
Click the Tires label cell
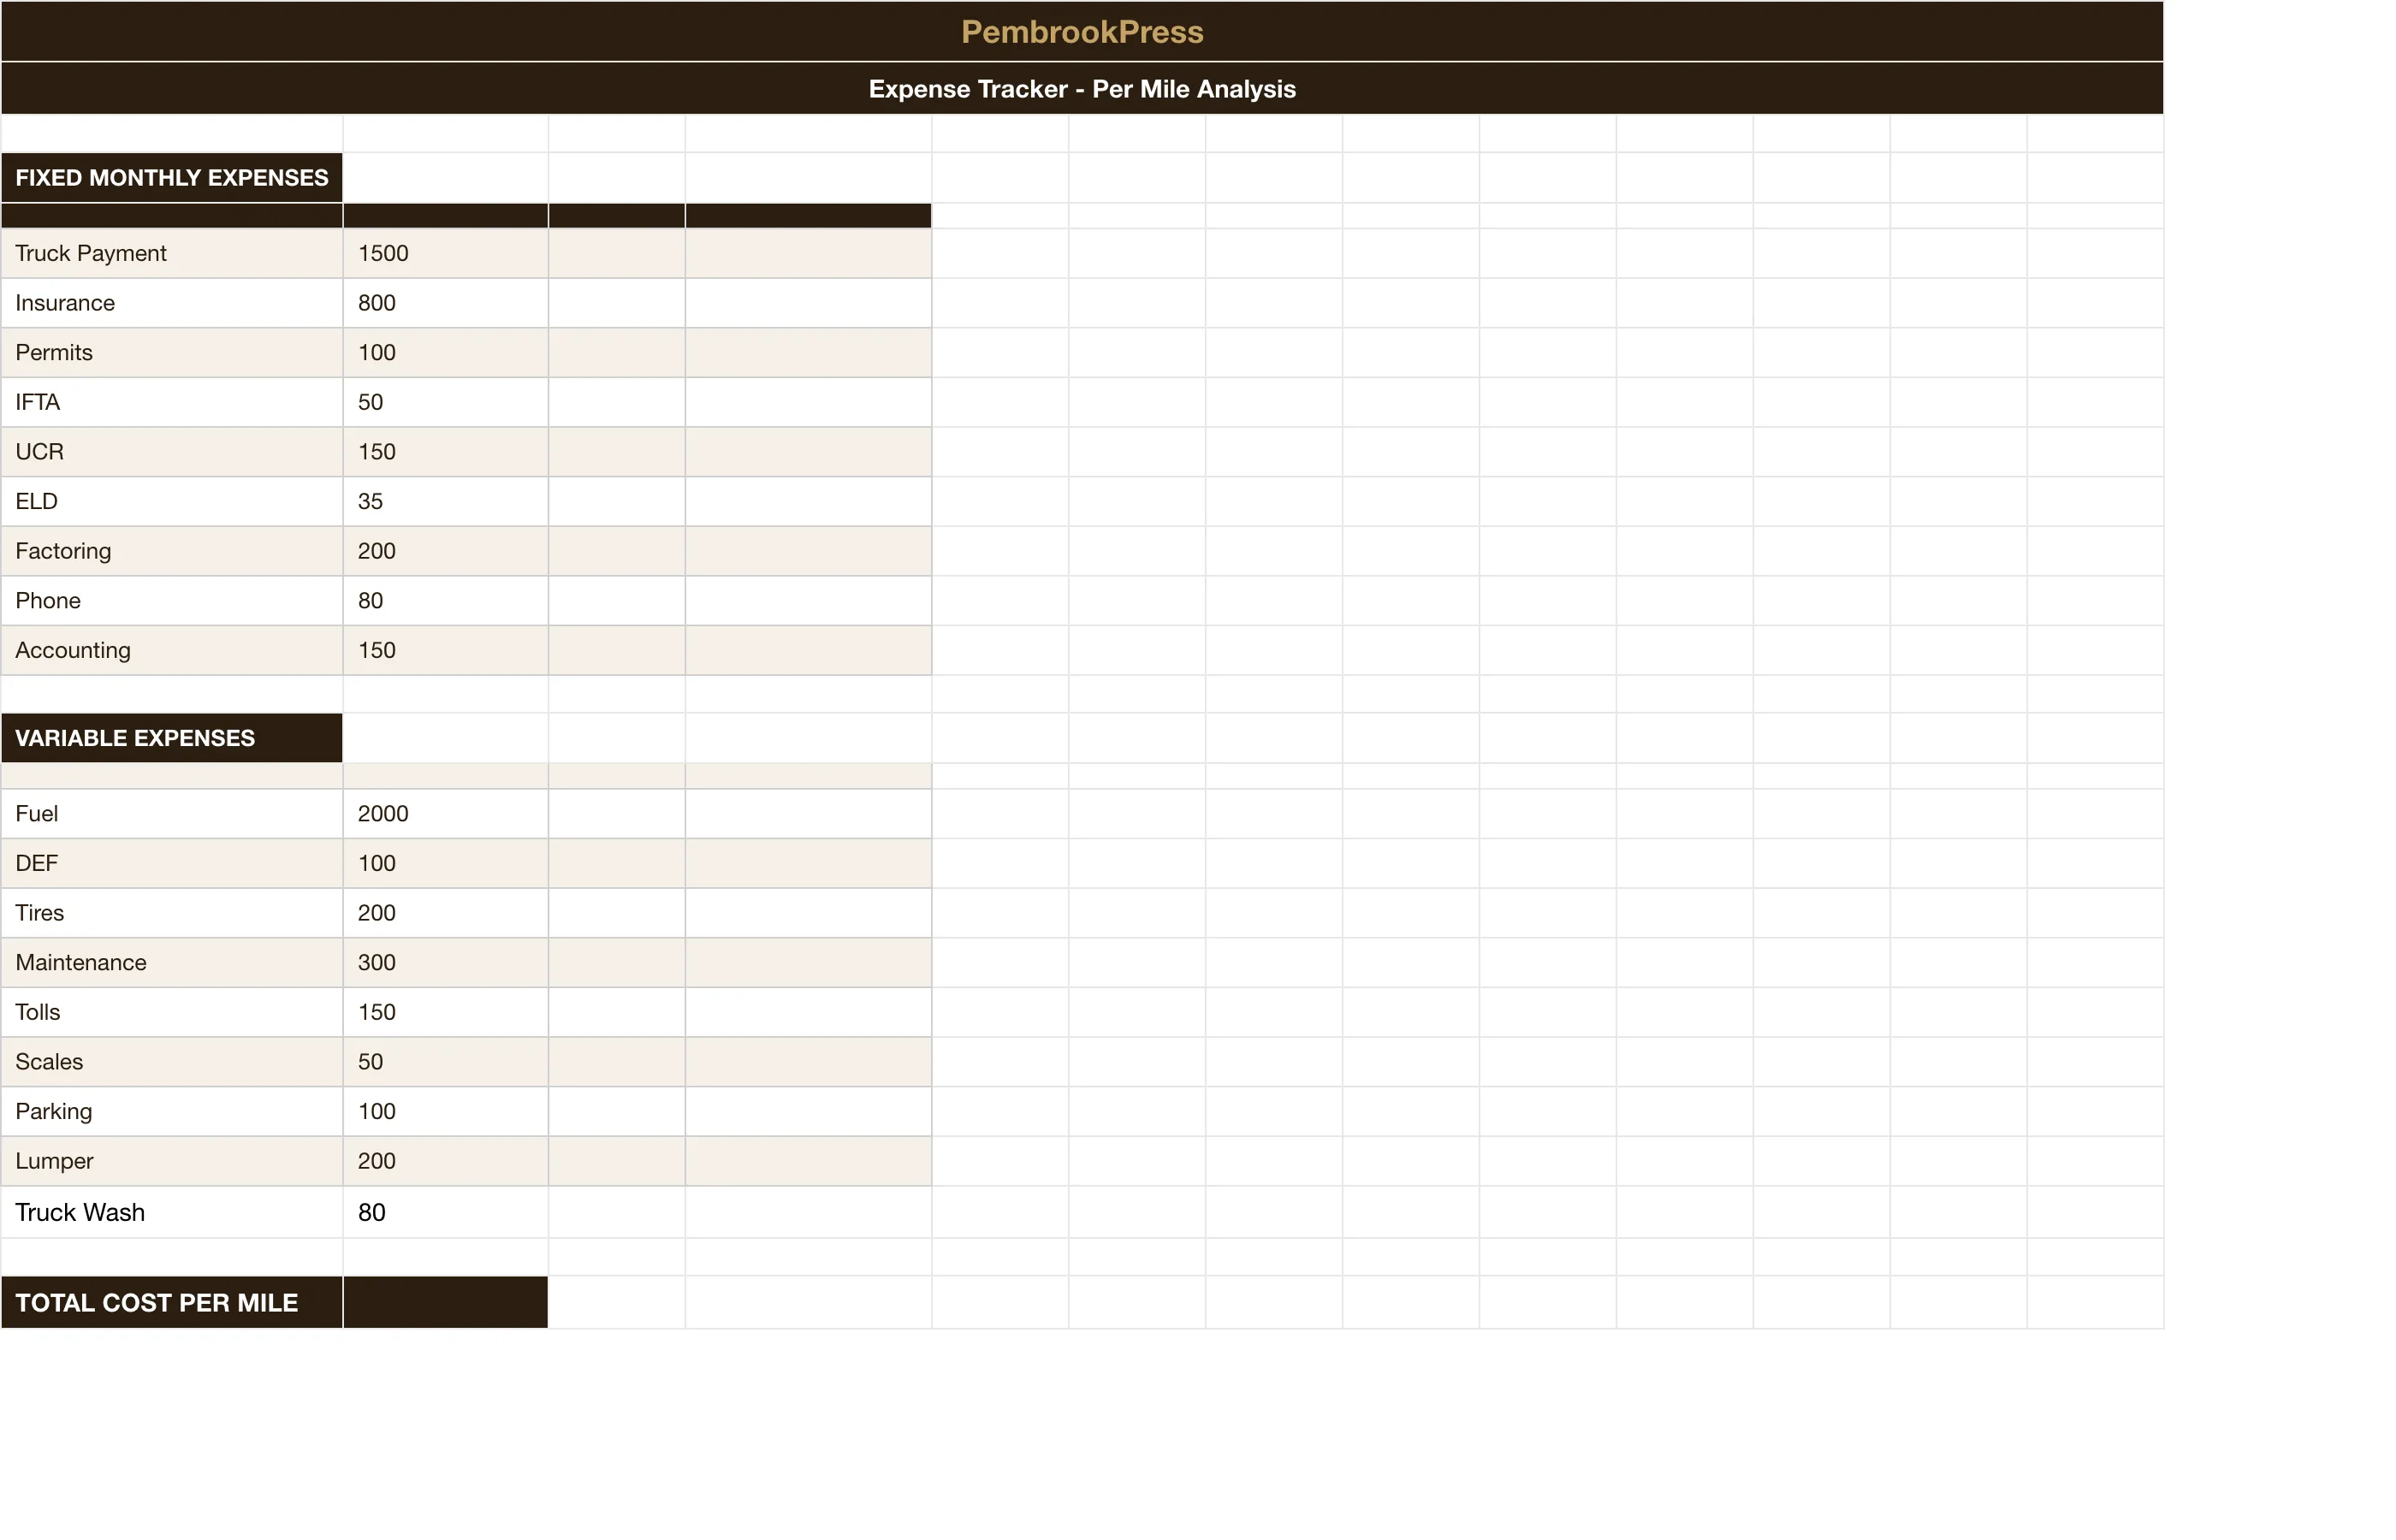click(x=172, y=913)
